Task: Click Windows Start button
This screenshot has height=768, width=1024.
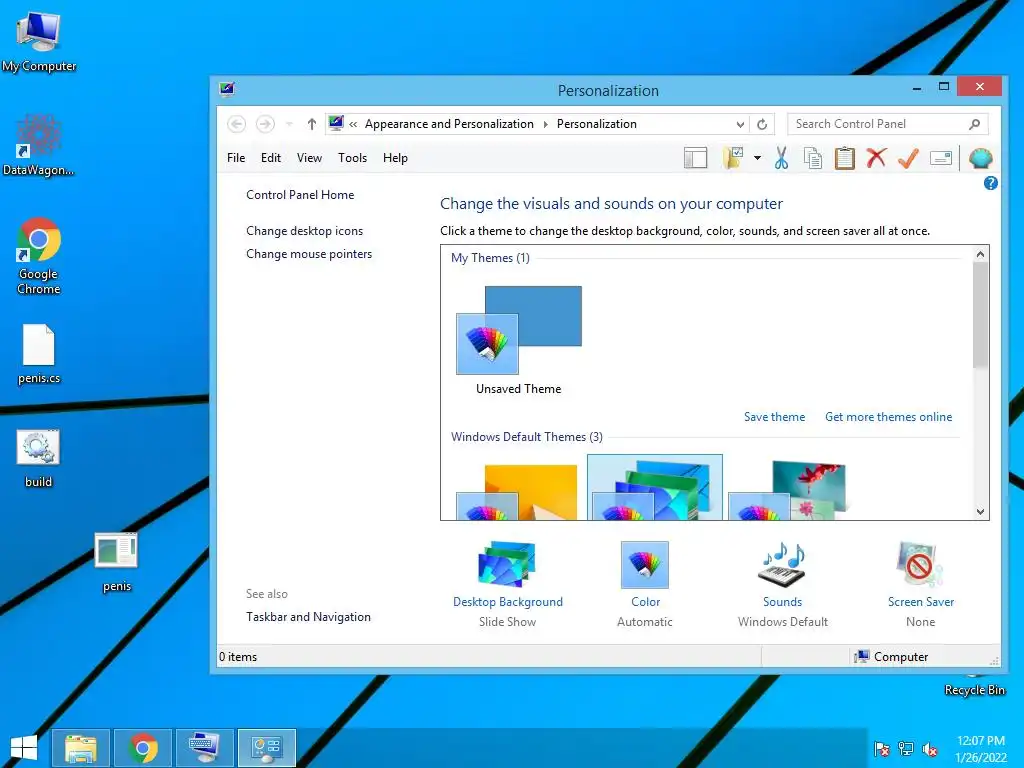Action: (24, 748)
